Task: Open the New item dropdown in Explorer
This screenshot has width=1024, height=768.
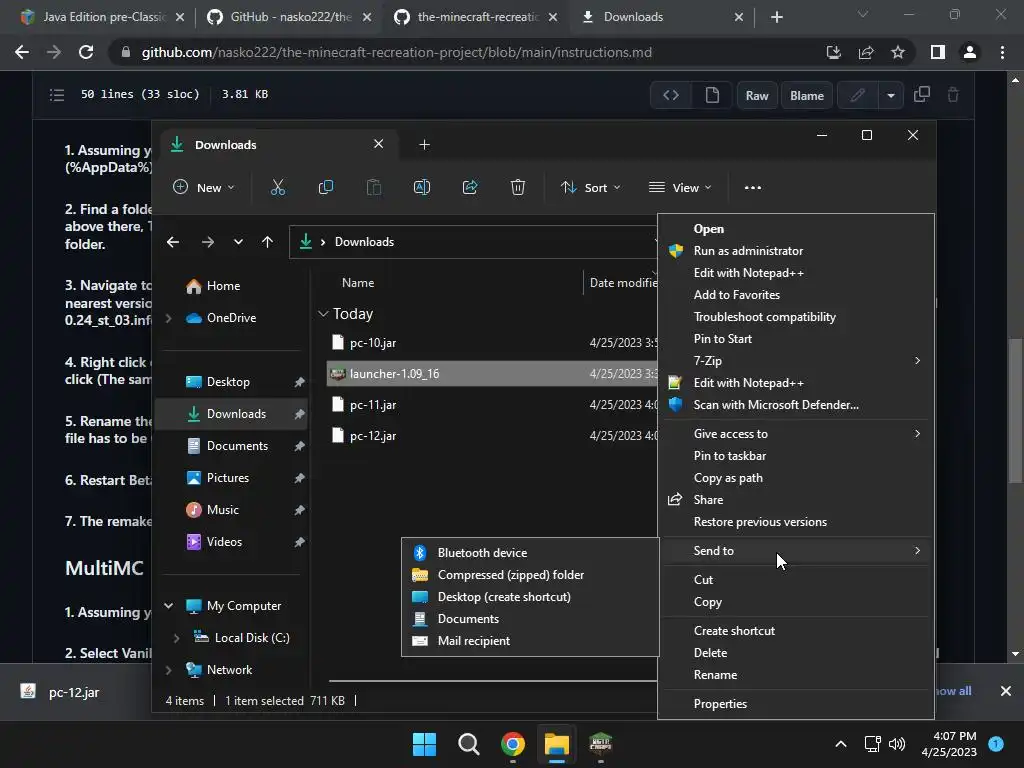Action: coord(203,187)
